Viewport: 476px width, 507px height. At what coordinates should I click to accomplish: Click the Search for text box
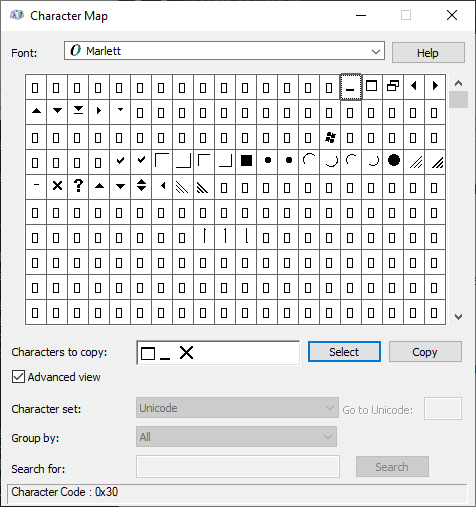[x=238, y=467]
